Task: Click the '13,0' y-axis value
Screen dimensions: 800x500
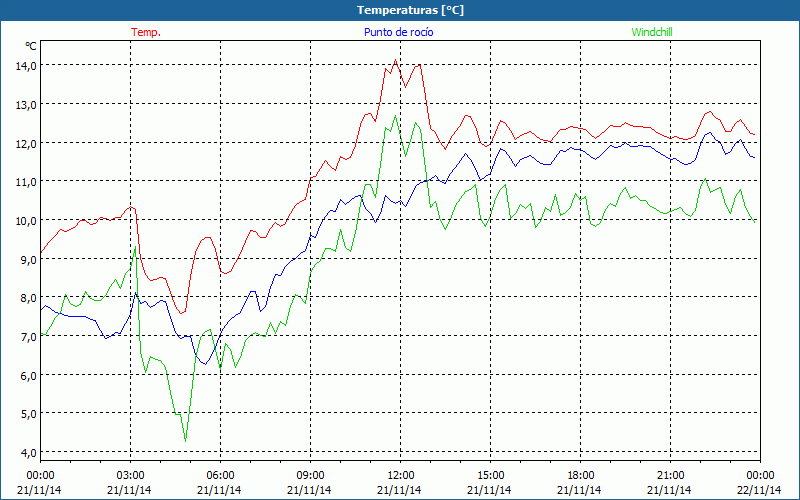Action: pos(26,105)
